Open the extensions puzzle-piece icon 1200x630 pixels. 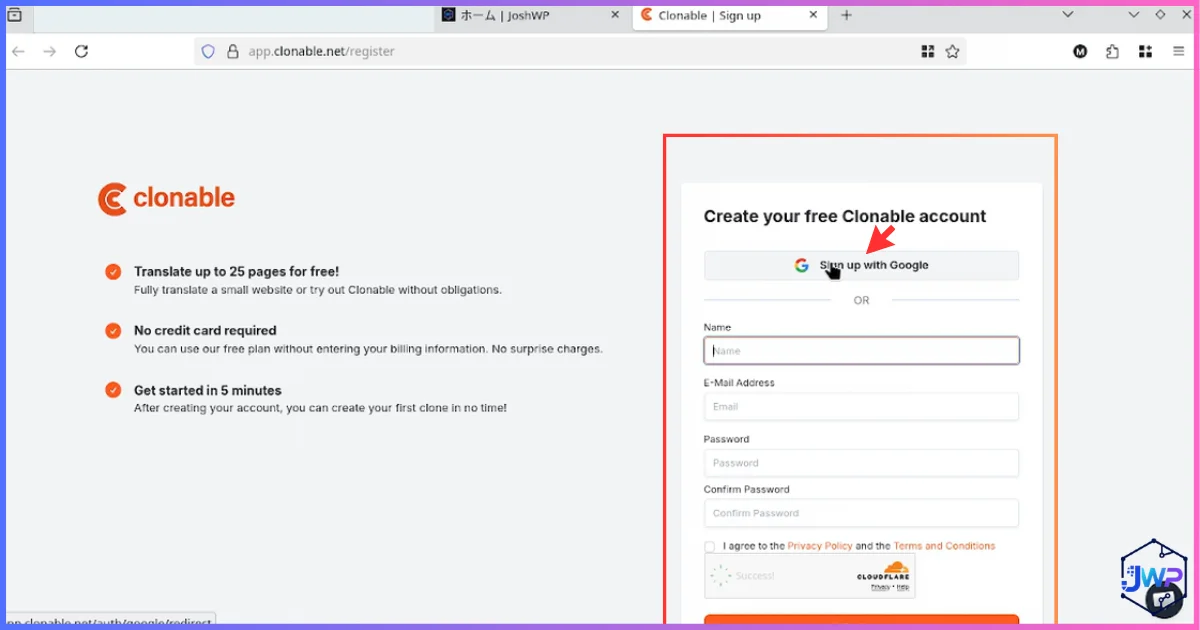point(1113,52)
